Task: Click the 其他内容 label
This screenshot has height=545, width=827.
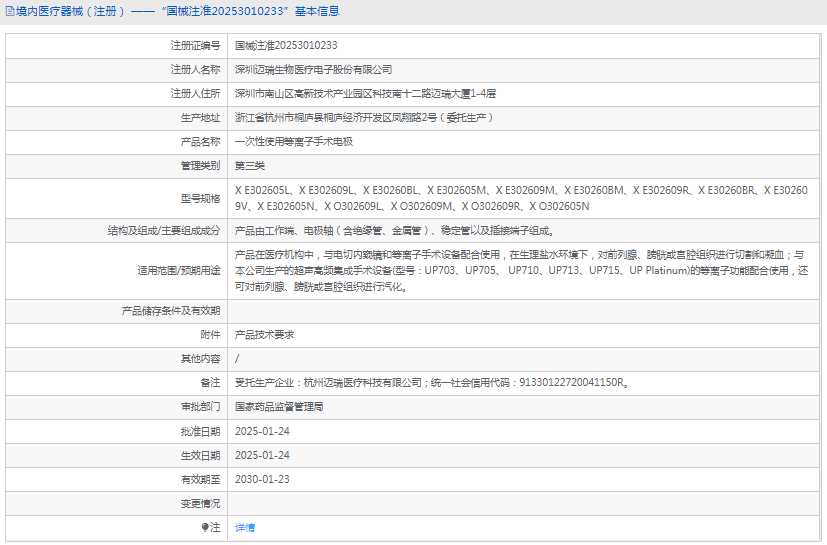Action: coord(200,359)
